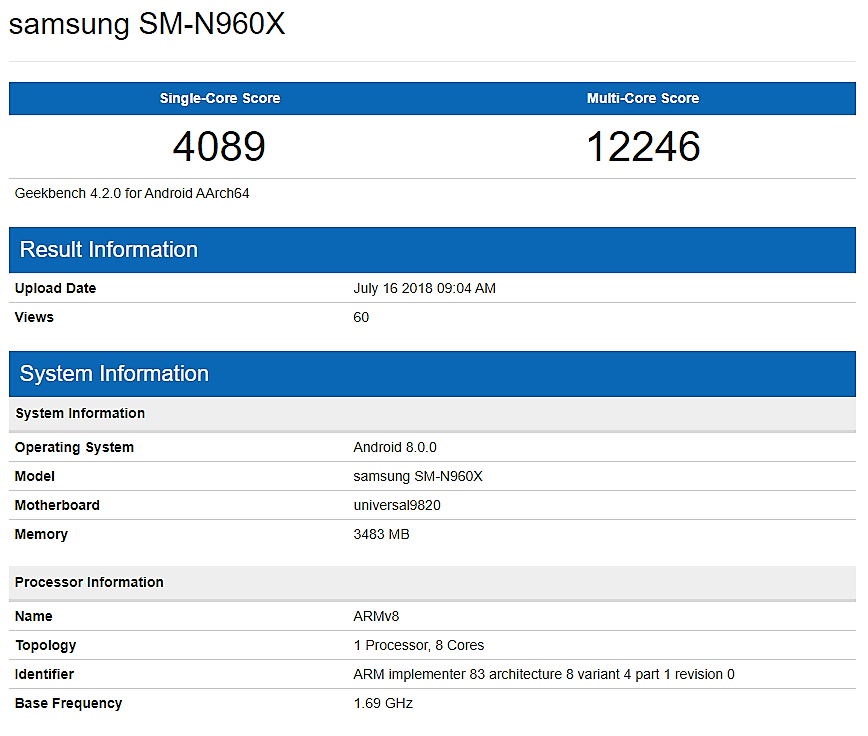
Task: Select the 'Single-Core Score' header
Action: pos(220,99)
